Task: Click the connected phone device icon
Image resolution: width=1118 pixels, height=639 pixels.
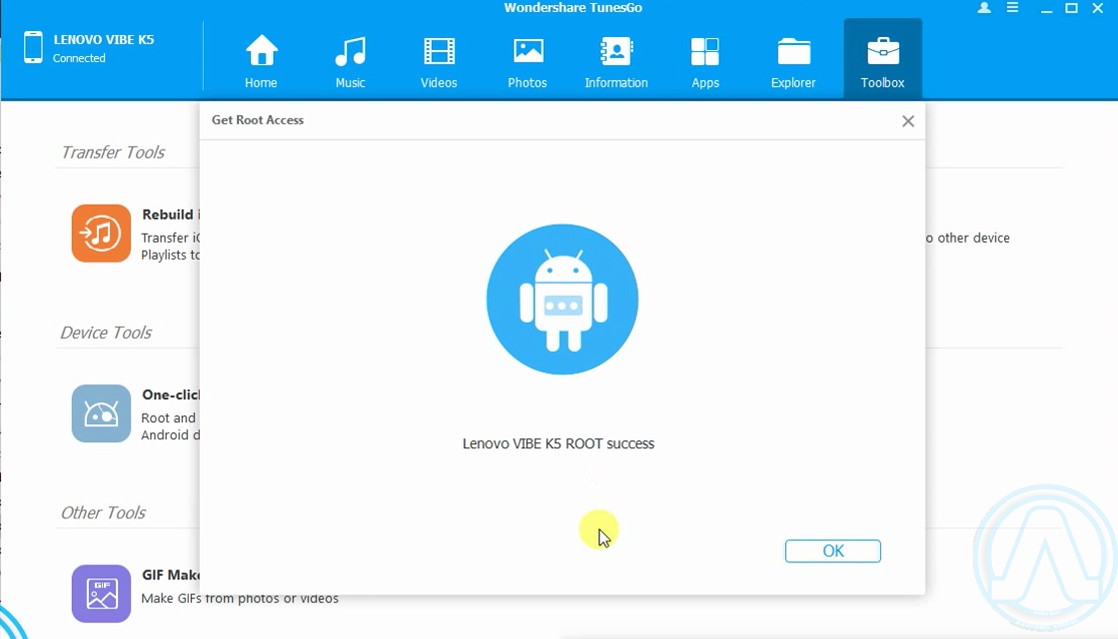Action: coord(33,47)
